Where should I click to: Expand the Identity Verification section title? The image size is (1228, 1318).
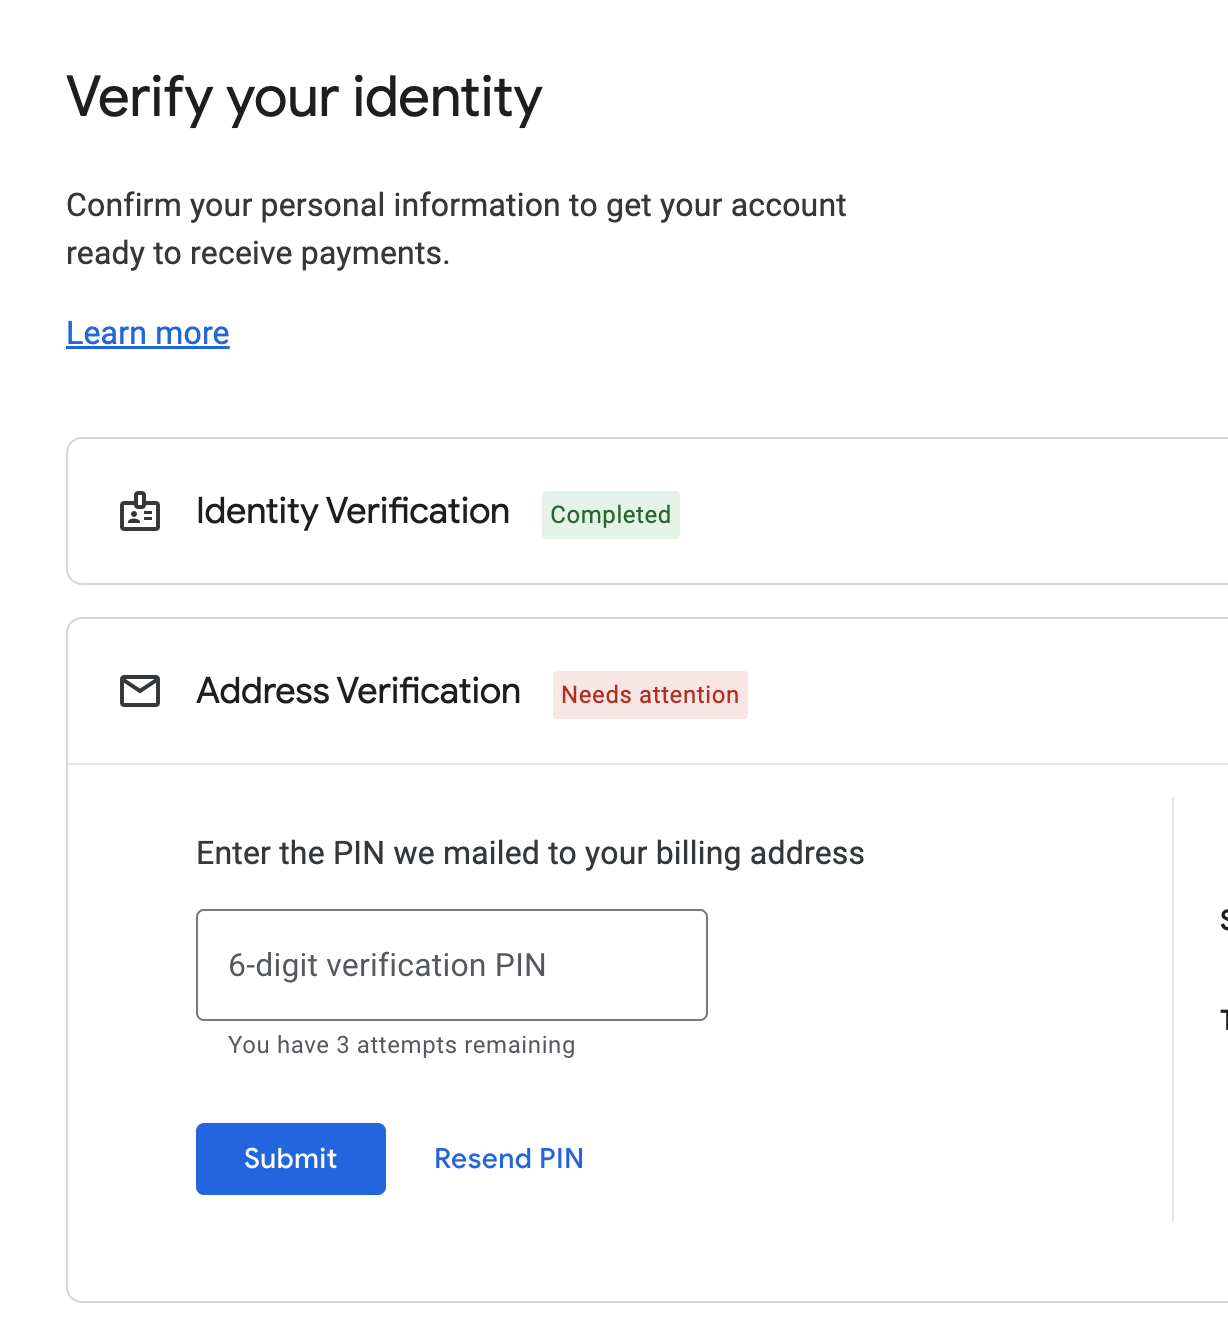pyautogui.click(x=353, y=511)
